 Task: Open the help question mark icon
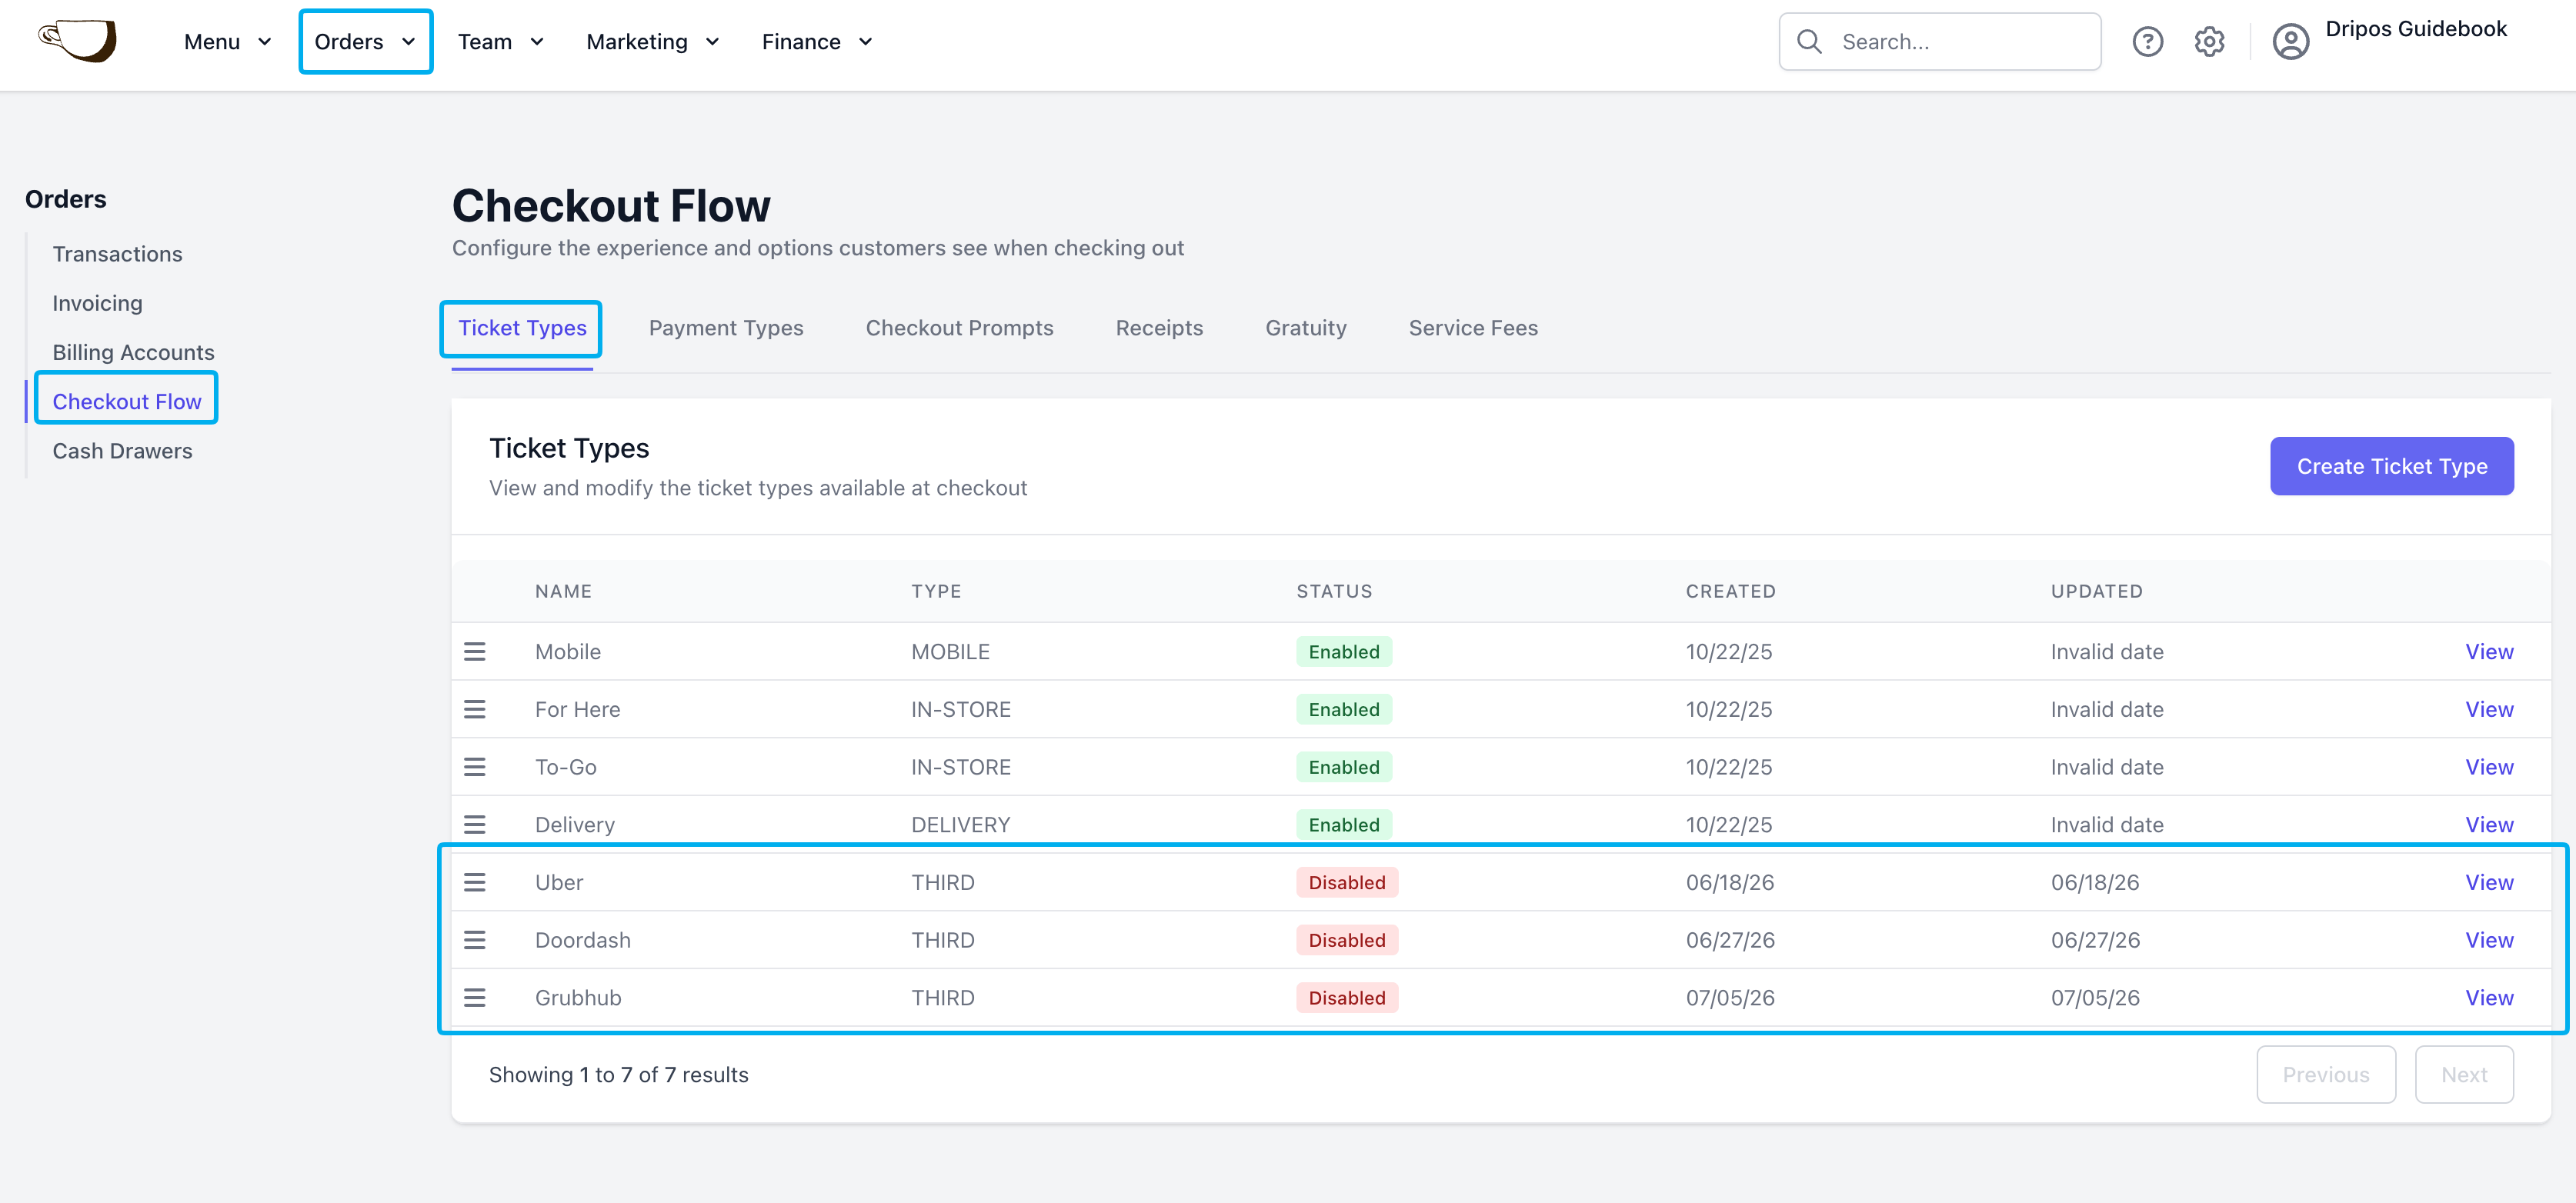click(x=2147, y=42)
